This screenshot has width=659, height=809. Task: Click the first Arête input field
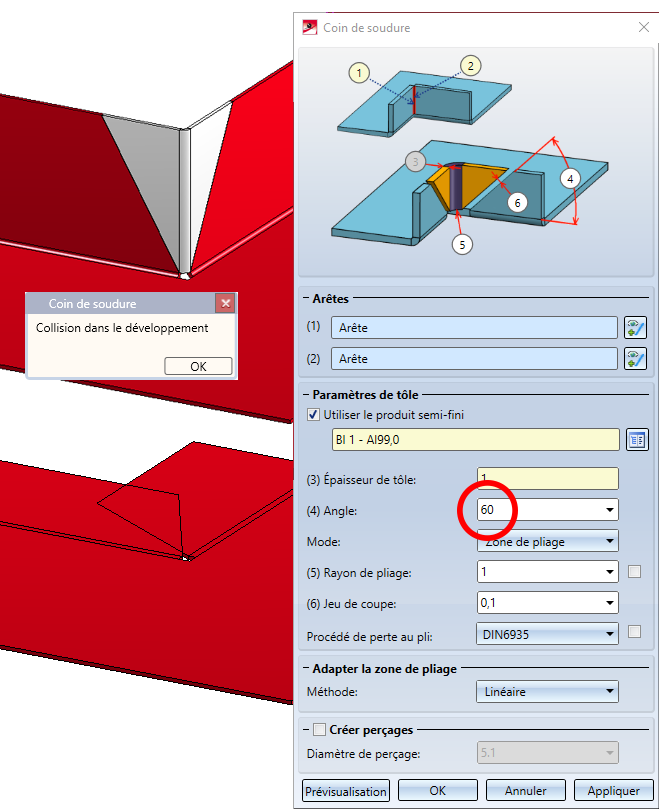pos(474,328)
